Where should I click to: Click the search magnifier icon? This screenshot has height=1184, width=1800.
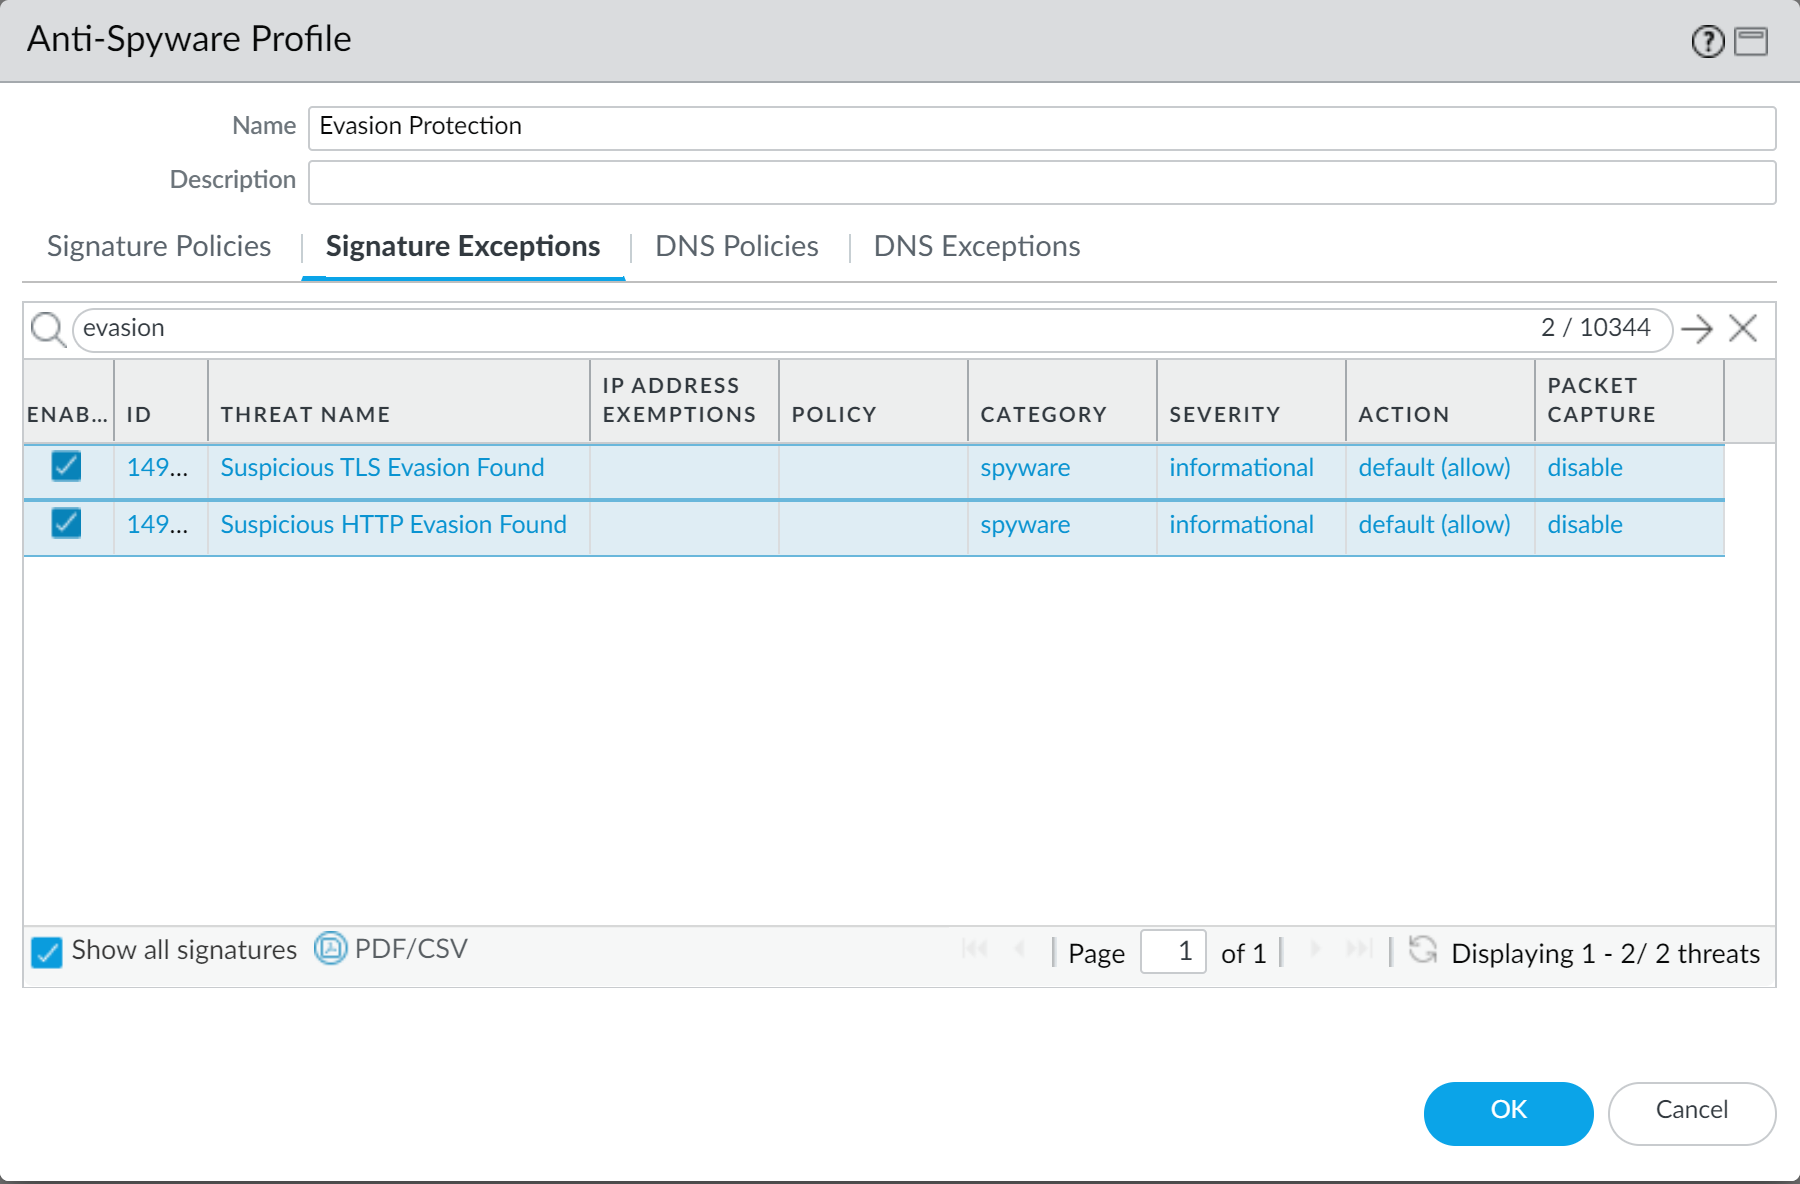tap(47, 328)
